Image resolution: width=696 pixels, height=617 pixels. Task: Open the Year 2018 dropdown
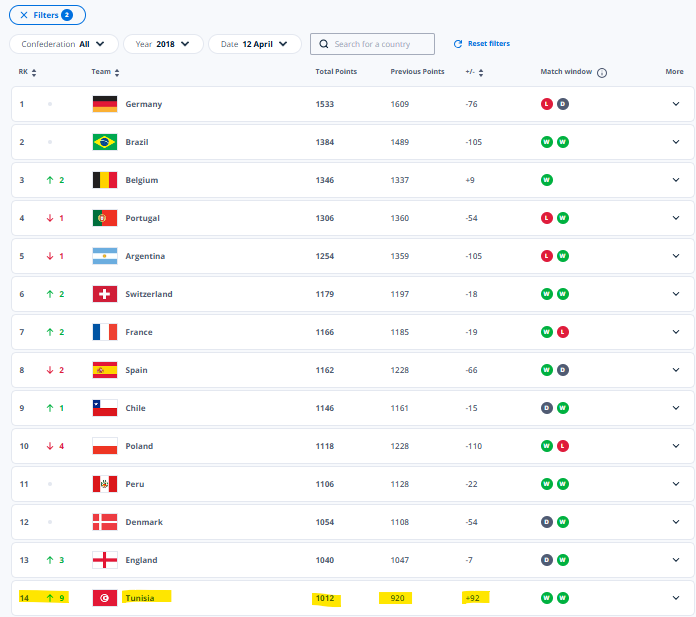coord(163,44)
